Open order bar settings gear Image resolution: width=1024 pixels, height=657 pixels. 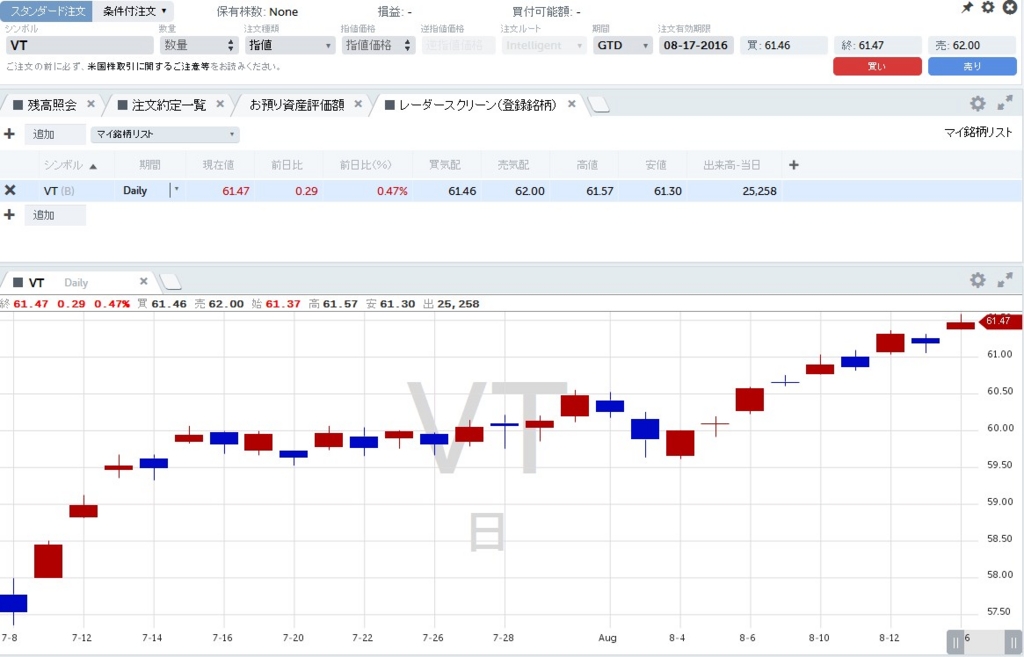[988, 7]
